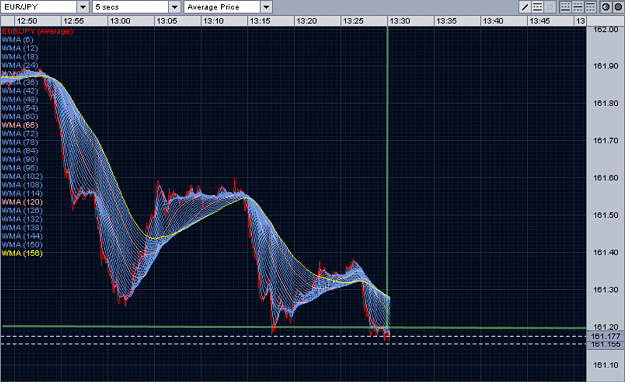Click the WMA (102) legend entry
The width and height of the screenshot is (625, 382).
pyautogui.click(x=22, y=176)
